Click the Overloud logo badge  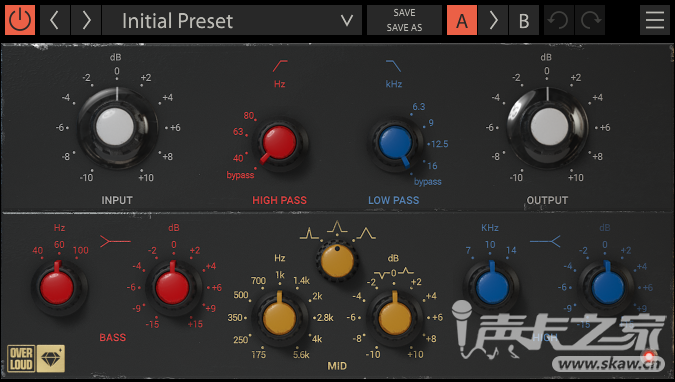click(21, 359)
